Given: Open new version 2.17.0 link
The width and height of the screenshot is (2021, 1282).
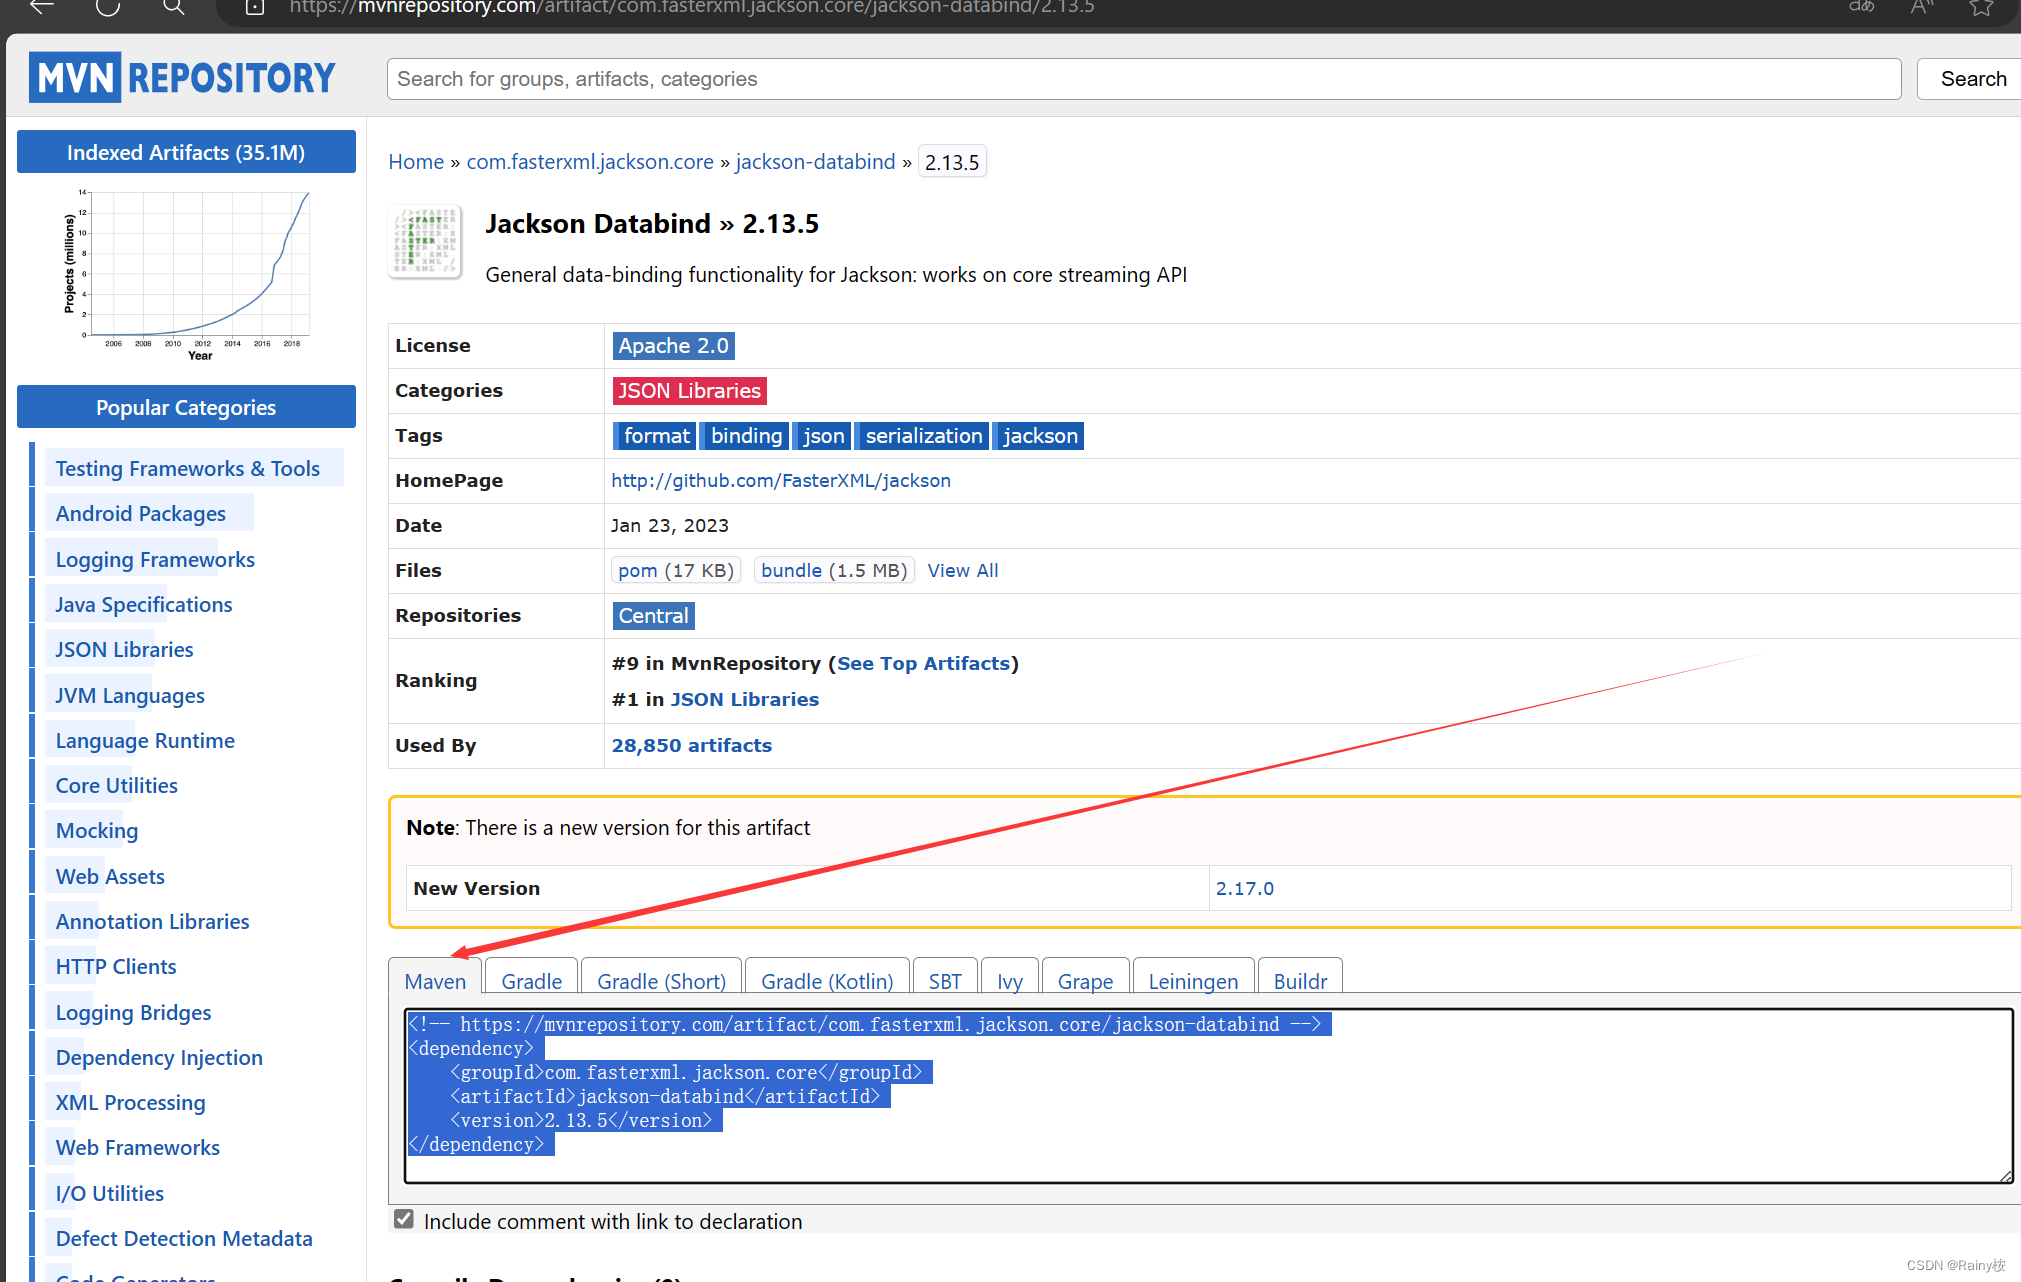Looking at the screenshot, I should 1244,888.
